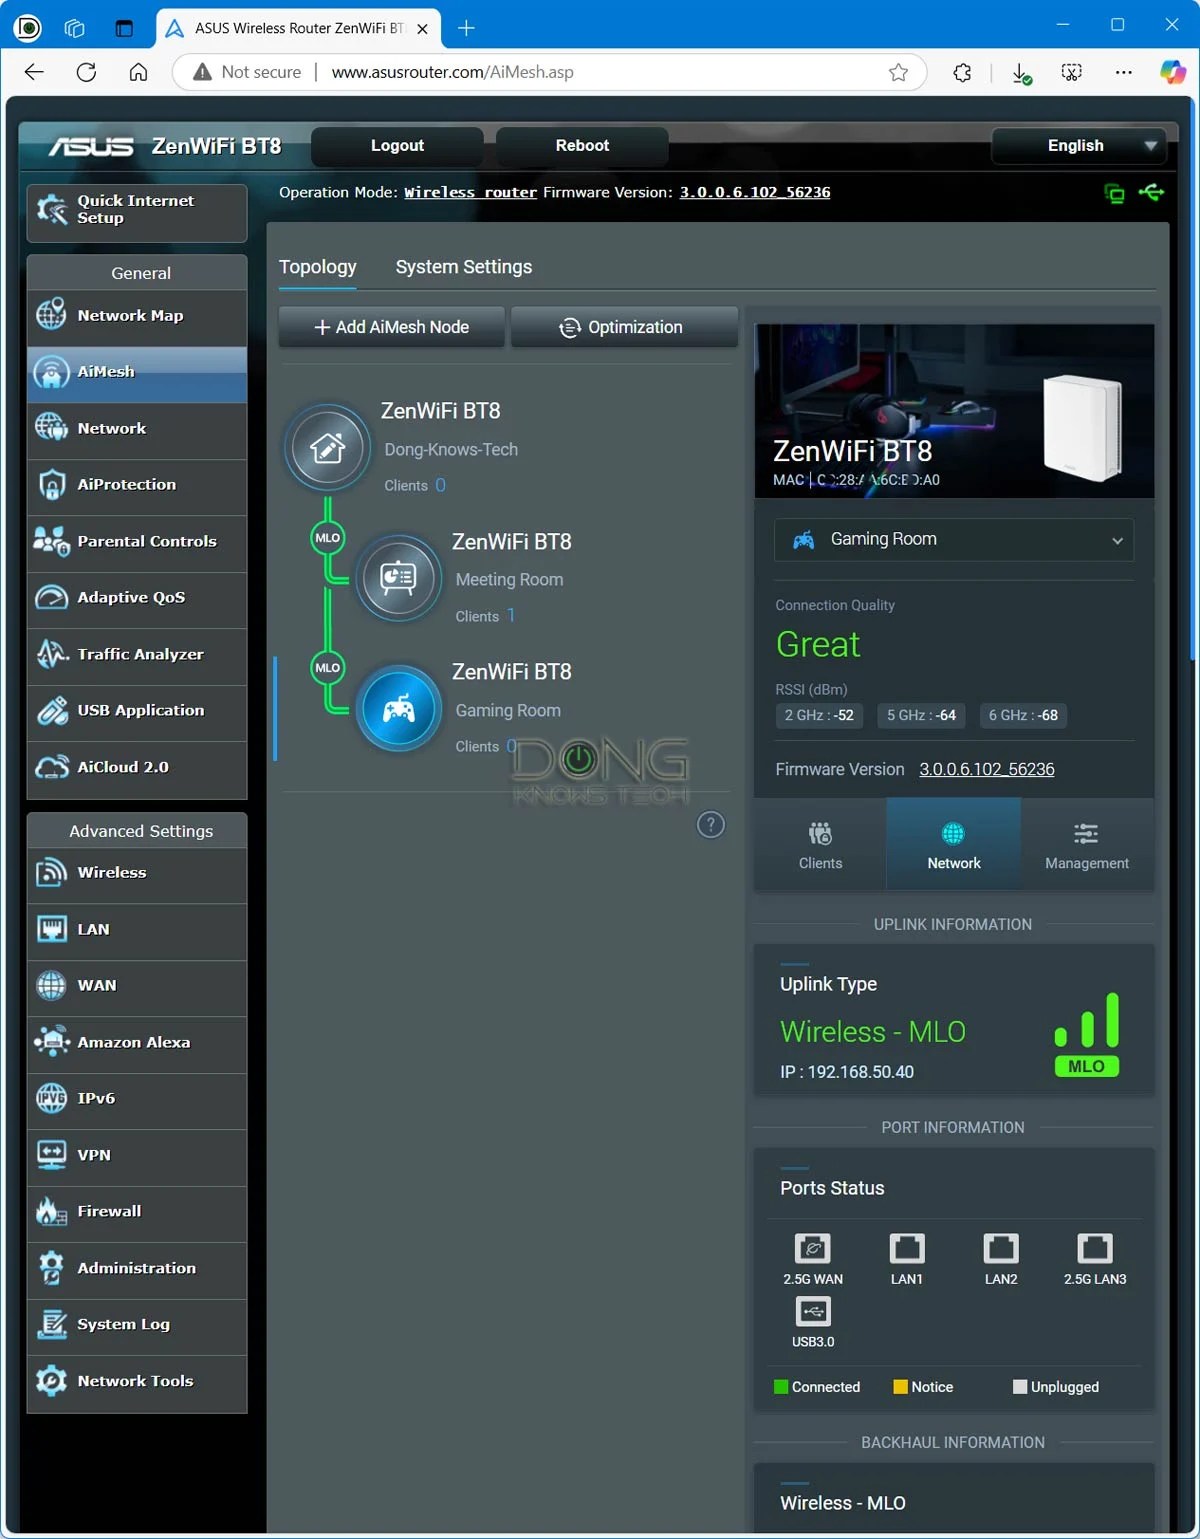Click 2.5G LAN3 port icon

(x=1095, y=1248)
